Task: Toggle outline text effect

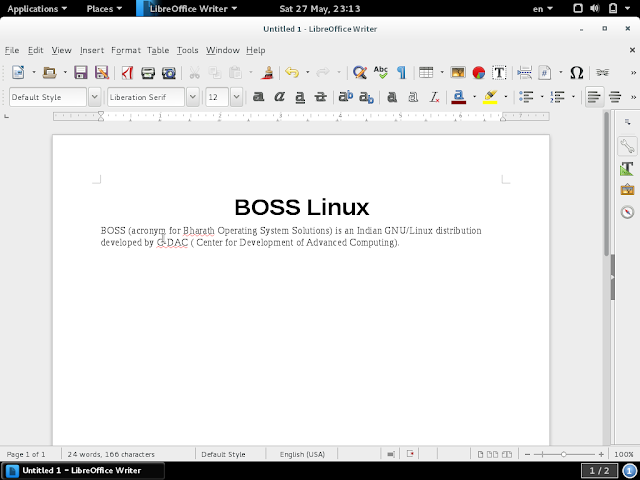Action: [x=413, y=97]
